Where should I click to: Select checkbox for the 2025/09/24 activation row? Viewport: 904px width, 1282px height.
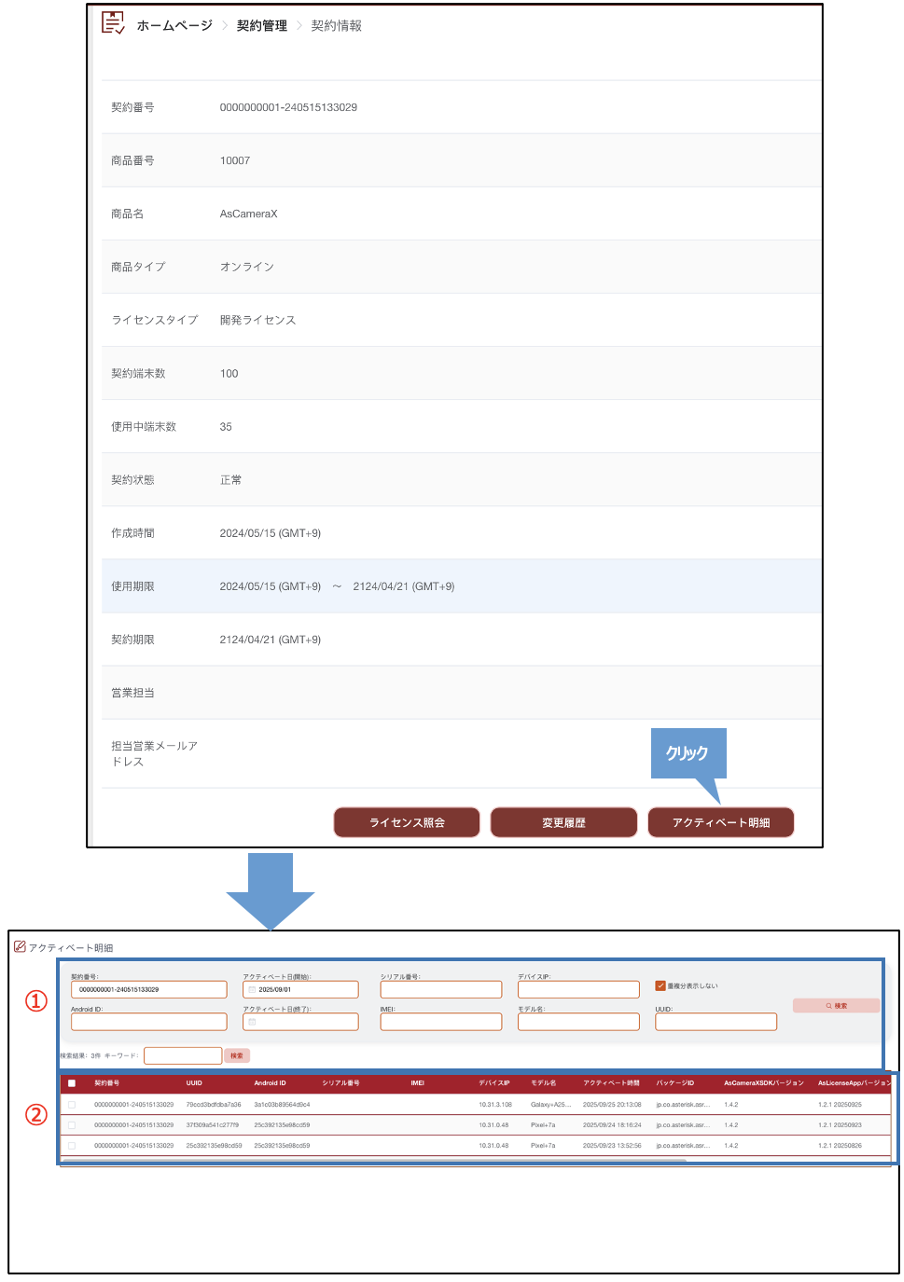coord(71,1125)
